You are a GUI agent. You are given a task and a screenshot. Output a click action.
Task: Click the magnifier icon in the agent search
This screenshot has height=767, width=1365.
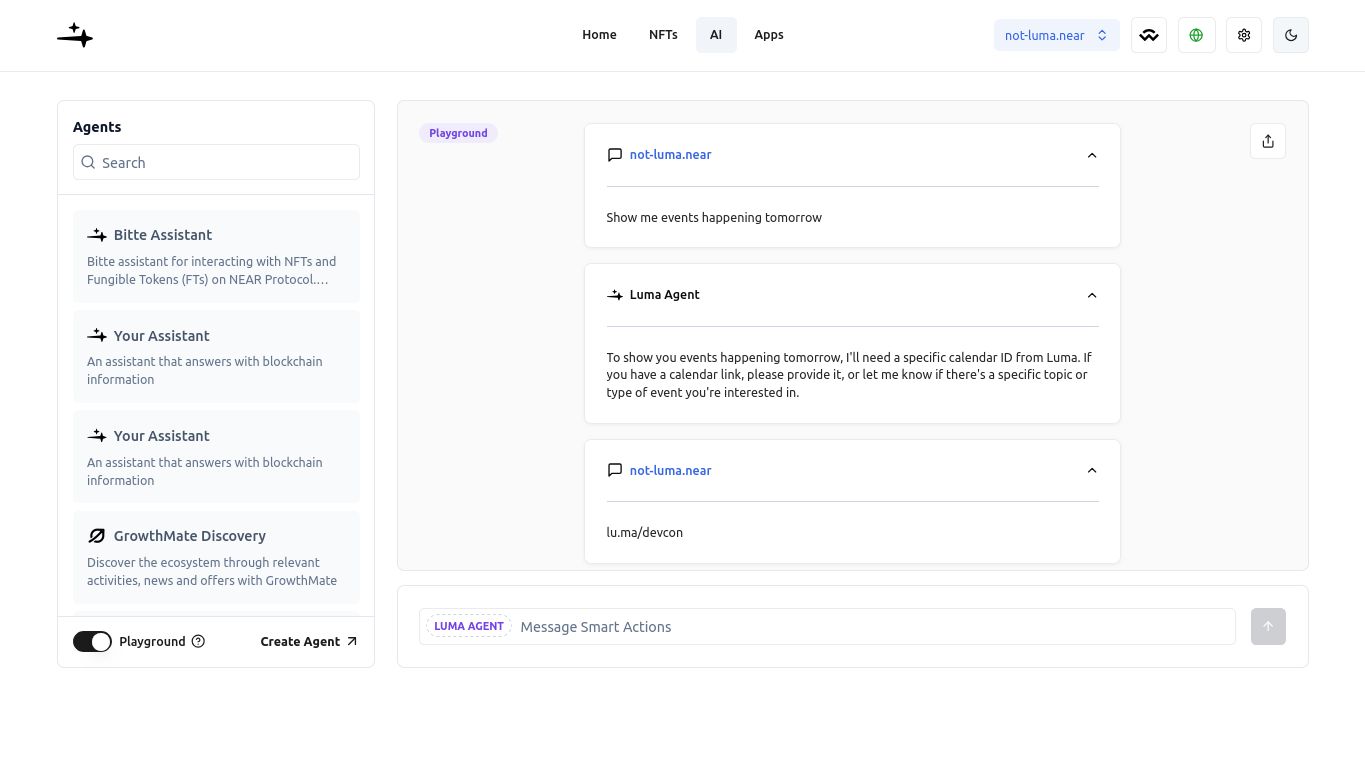click(89, 162)
